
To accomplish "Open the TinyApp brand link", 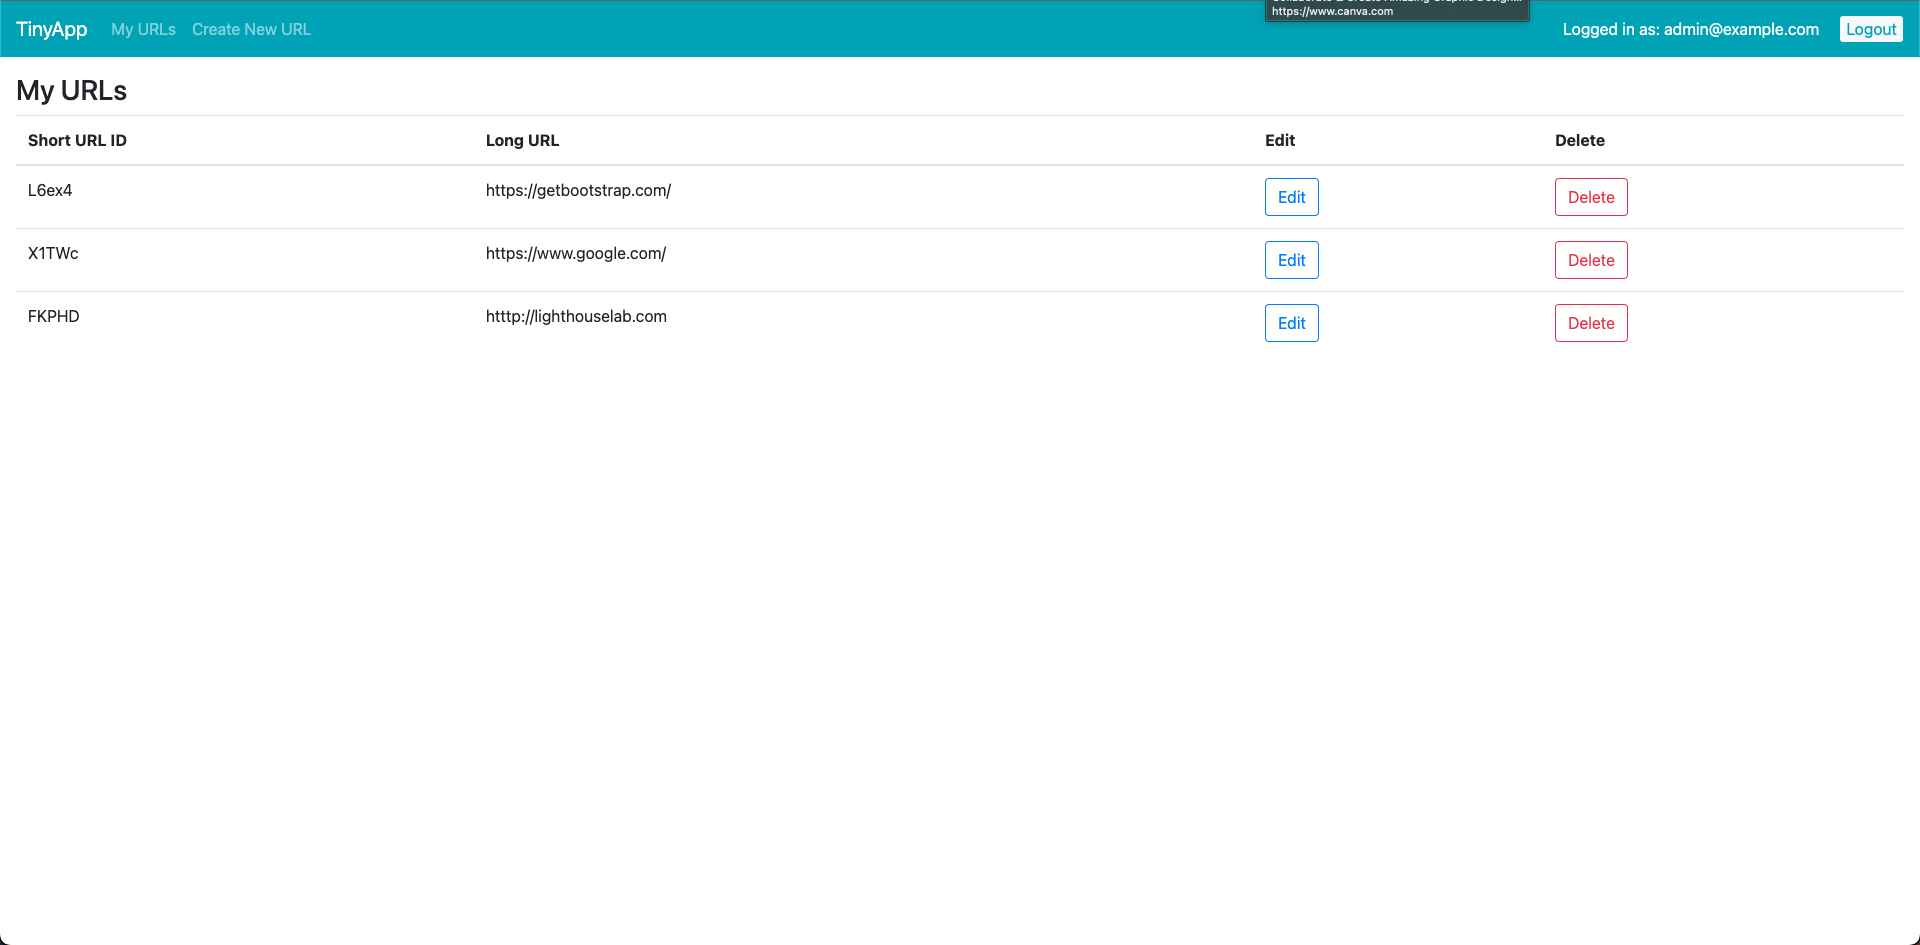I will (x=52, y=29).
